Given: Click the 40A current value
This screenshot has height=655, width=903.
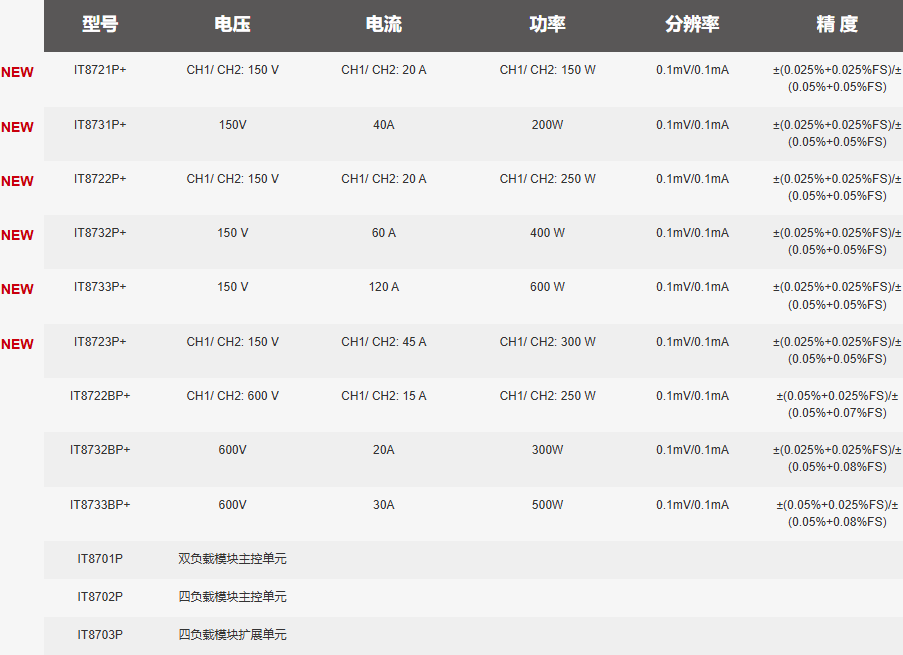Looking at the screenshot, I should pyautogui.click(x=384, y=124).
